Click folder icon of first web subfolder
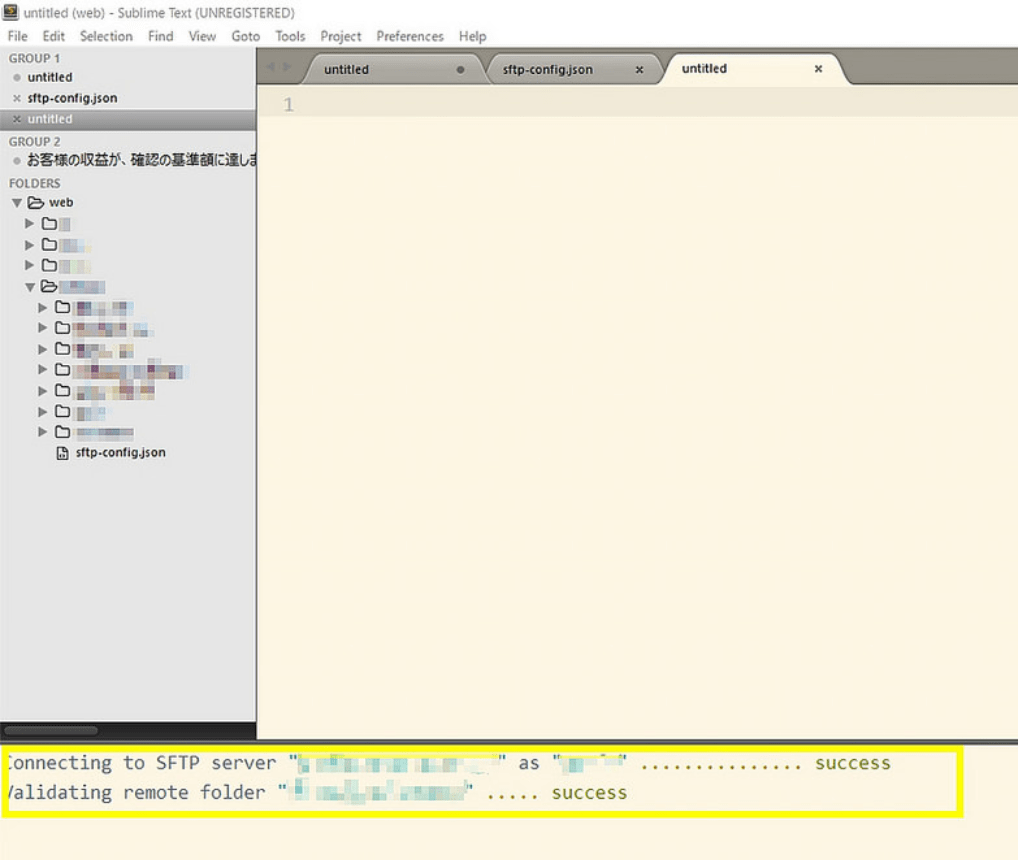 coord(49,223)
